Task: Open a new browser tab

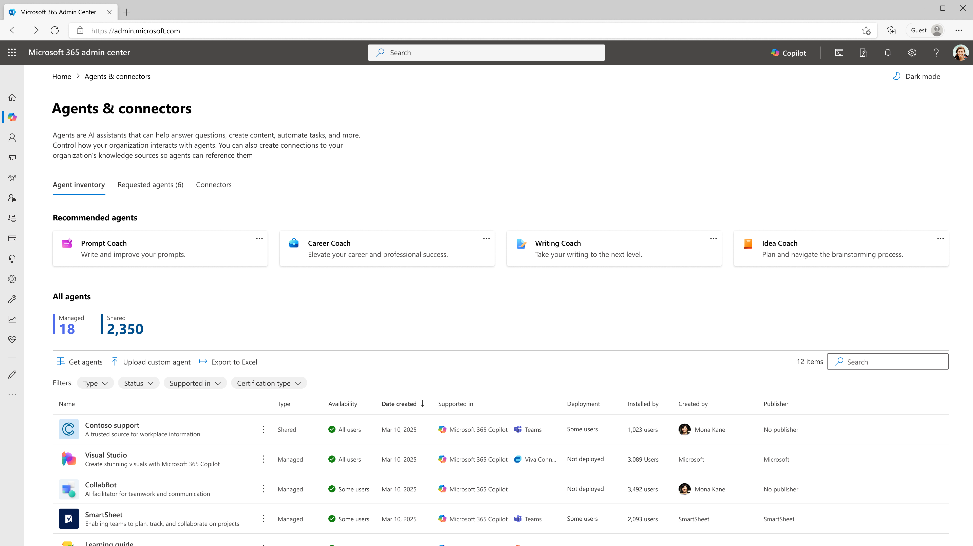Action: pos(126,12)
